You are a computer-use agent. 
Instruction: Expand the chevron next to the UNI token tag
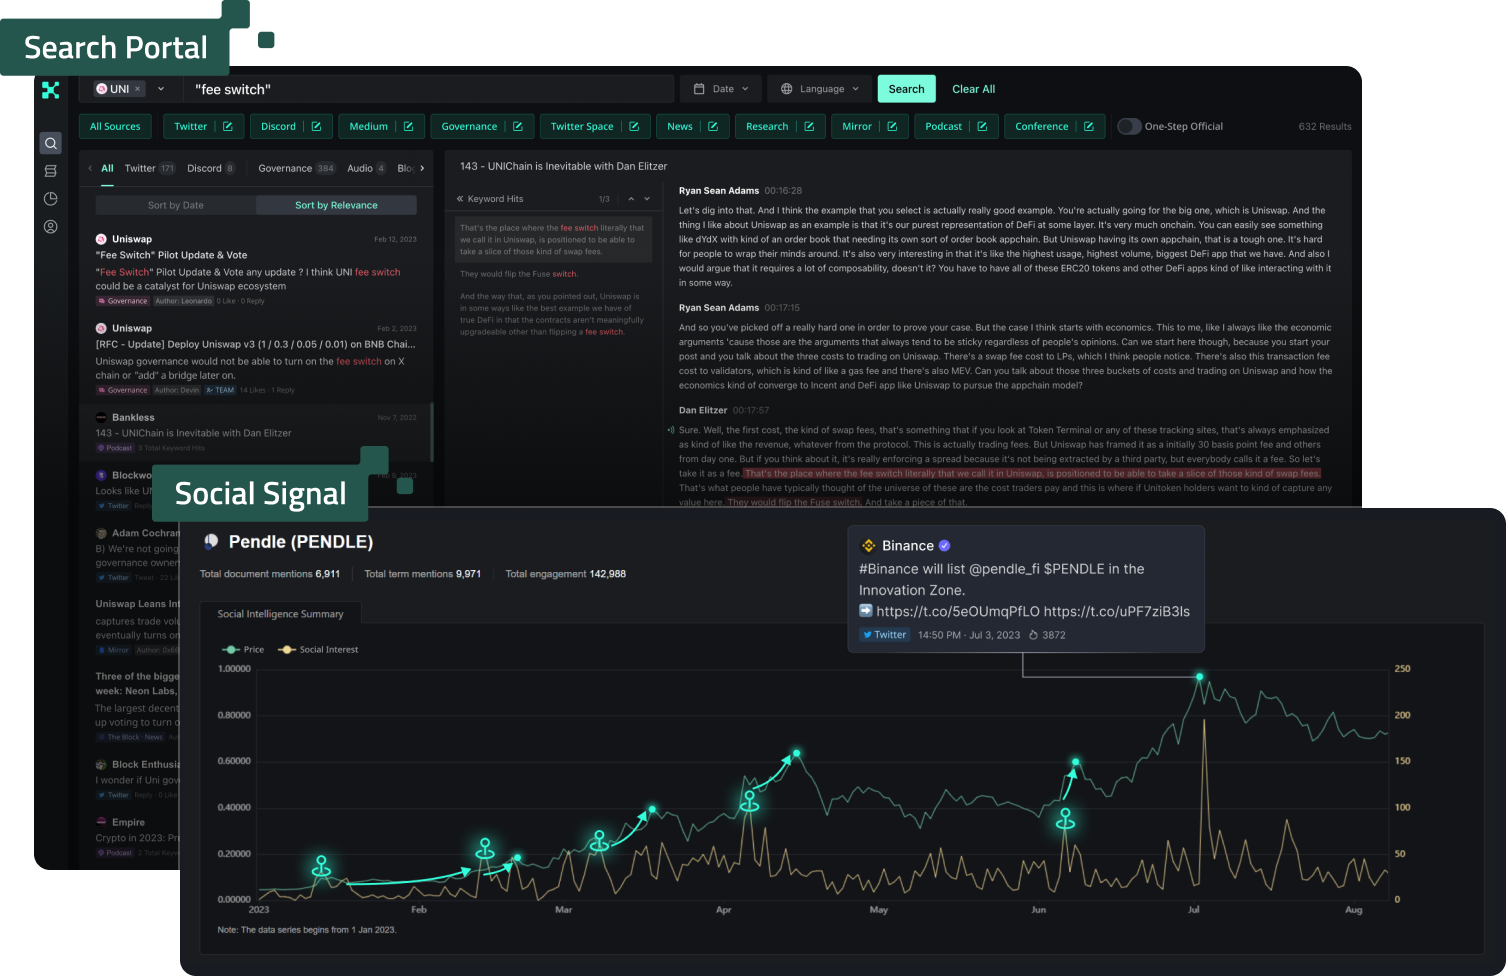pos(160,88)
